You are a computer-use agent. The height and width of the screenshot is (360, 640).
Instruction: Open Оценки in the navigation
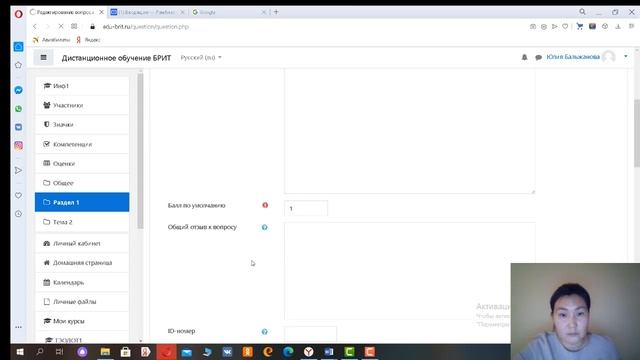(82, 163)
